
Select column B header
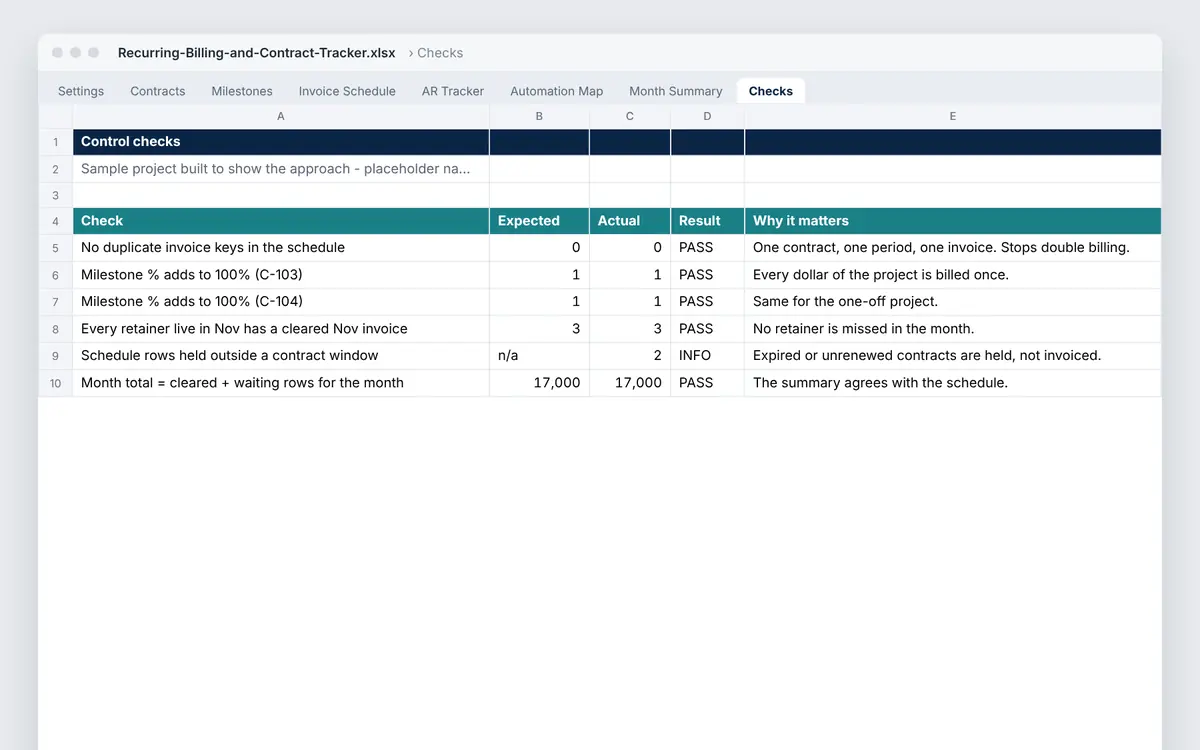tap(540, 116)
